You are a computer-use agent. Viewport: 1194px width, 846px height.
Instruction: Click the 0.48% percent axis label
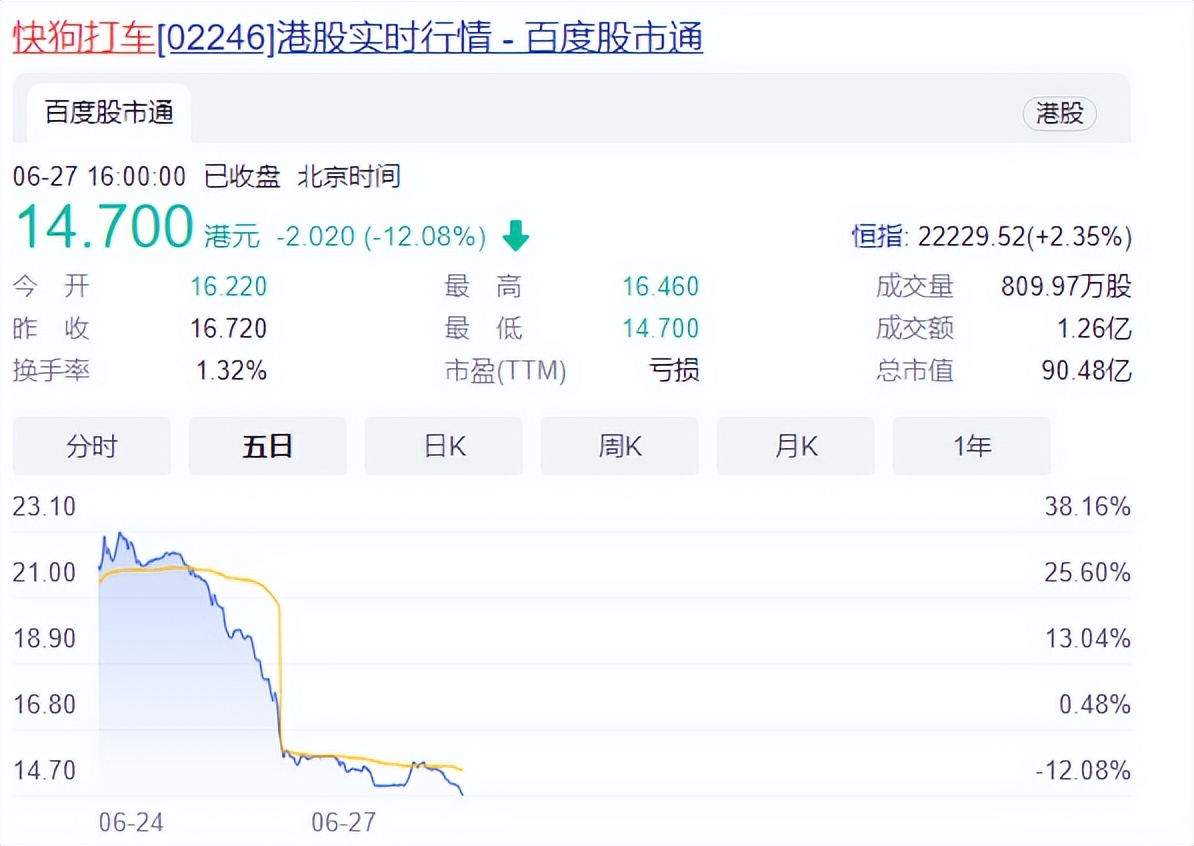(x=1095, y=704)
